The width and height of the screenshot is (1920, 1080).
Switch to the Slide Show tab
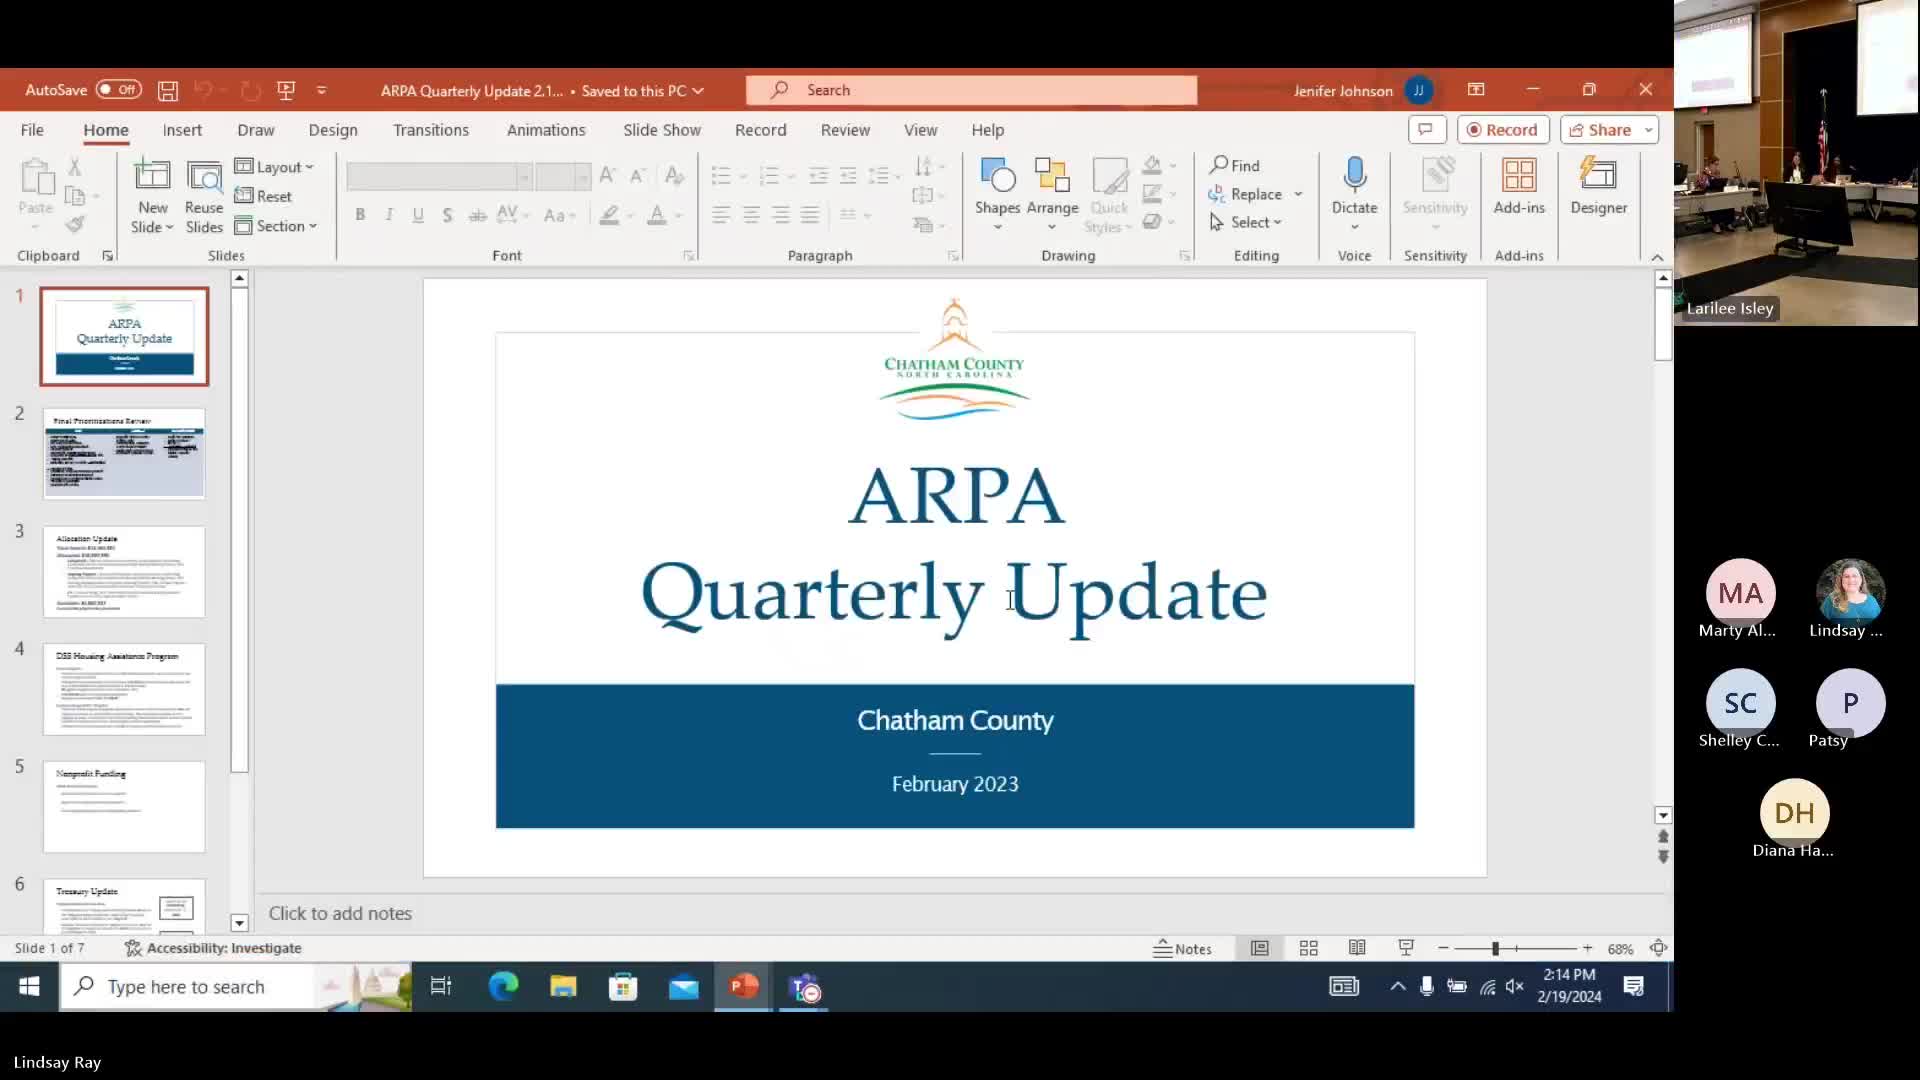661,130
